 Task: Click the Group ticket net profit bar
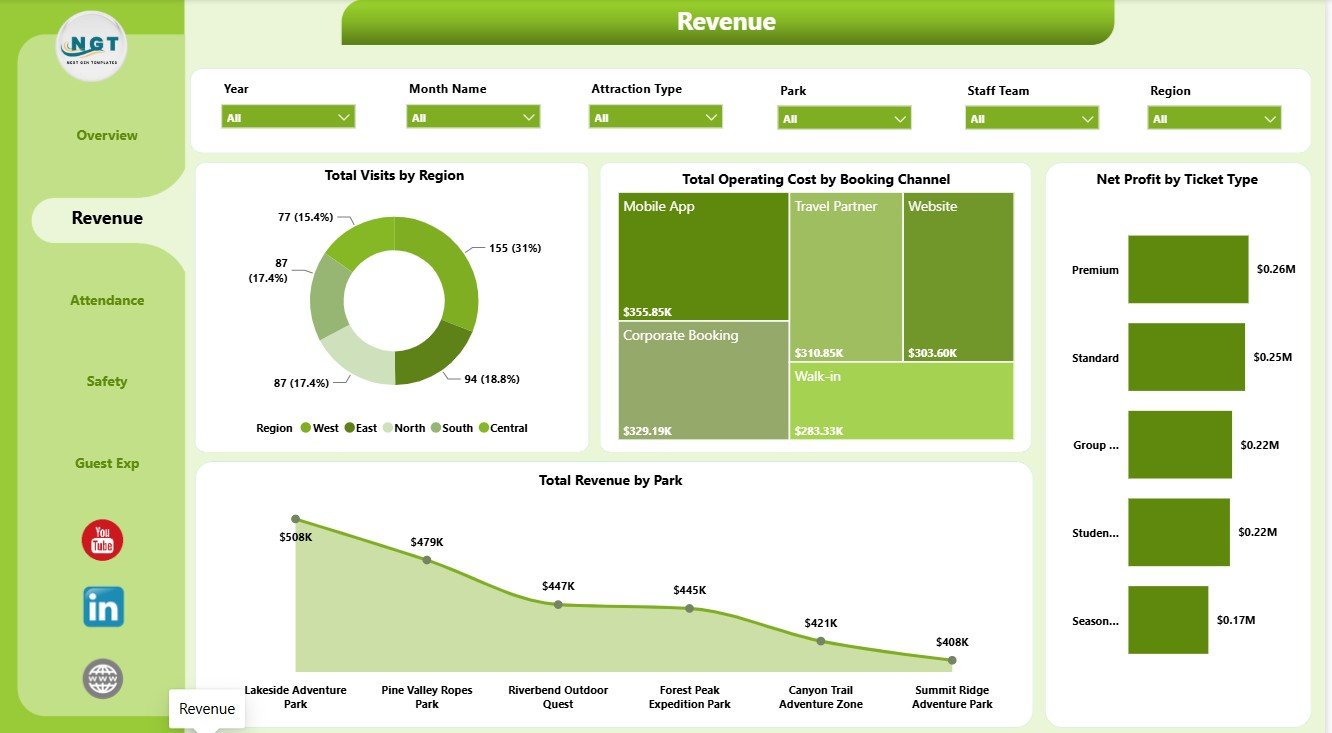click(1180, 445)
